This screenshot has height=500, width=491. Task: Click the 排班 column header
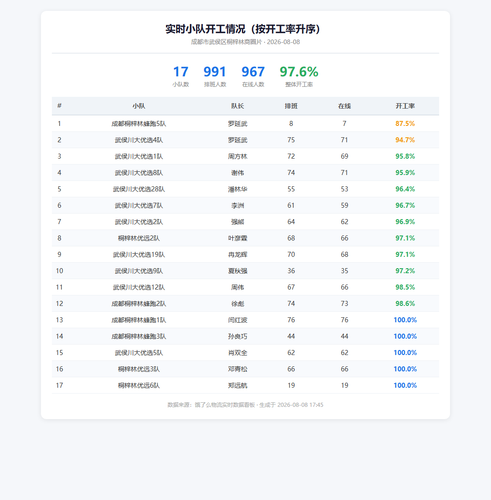(x=291, y=106)
